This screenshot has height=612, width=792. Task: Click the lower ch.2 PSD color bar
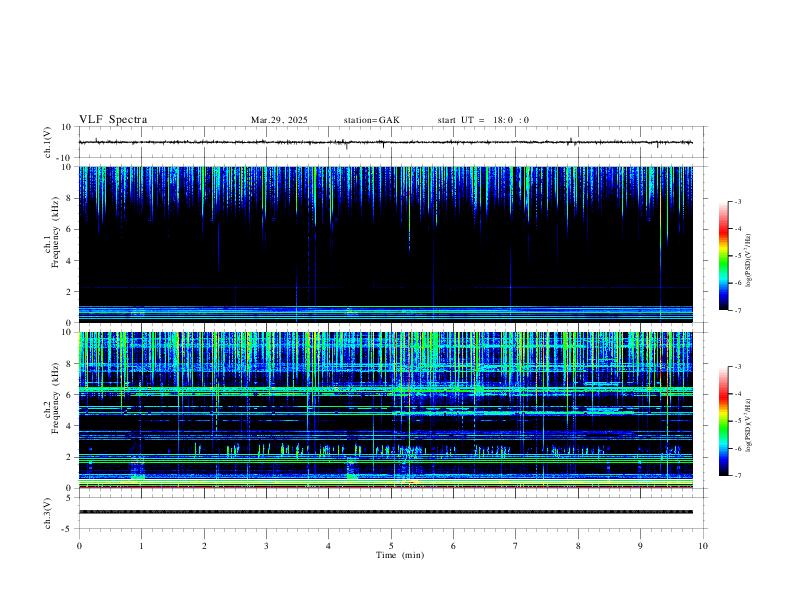coord(723,421)
